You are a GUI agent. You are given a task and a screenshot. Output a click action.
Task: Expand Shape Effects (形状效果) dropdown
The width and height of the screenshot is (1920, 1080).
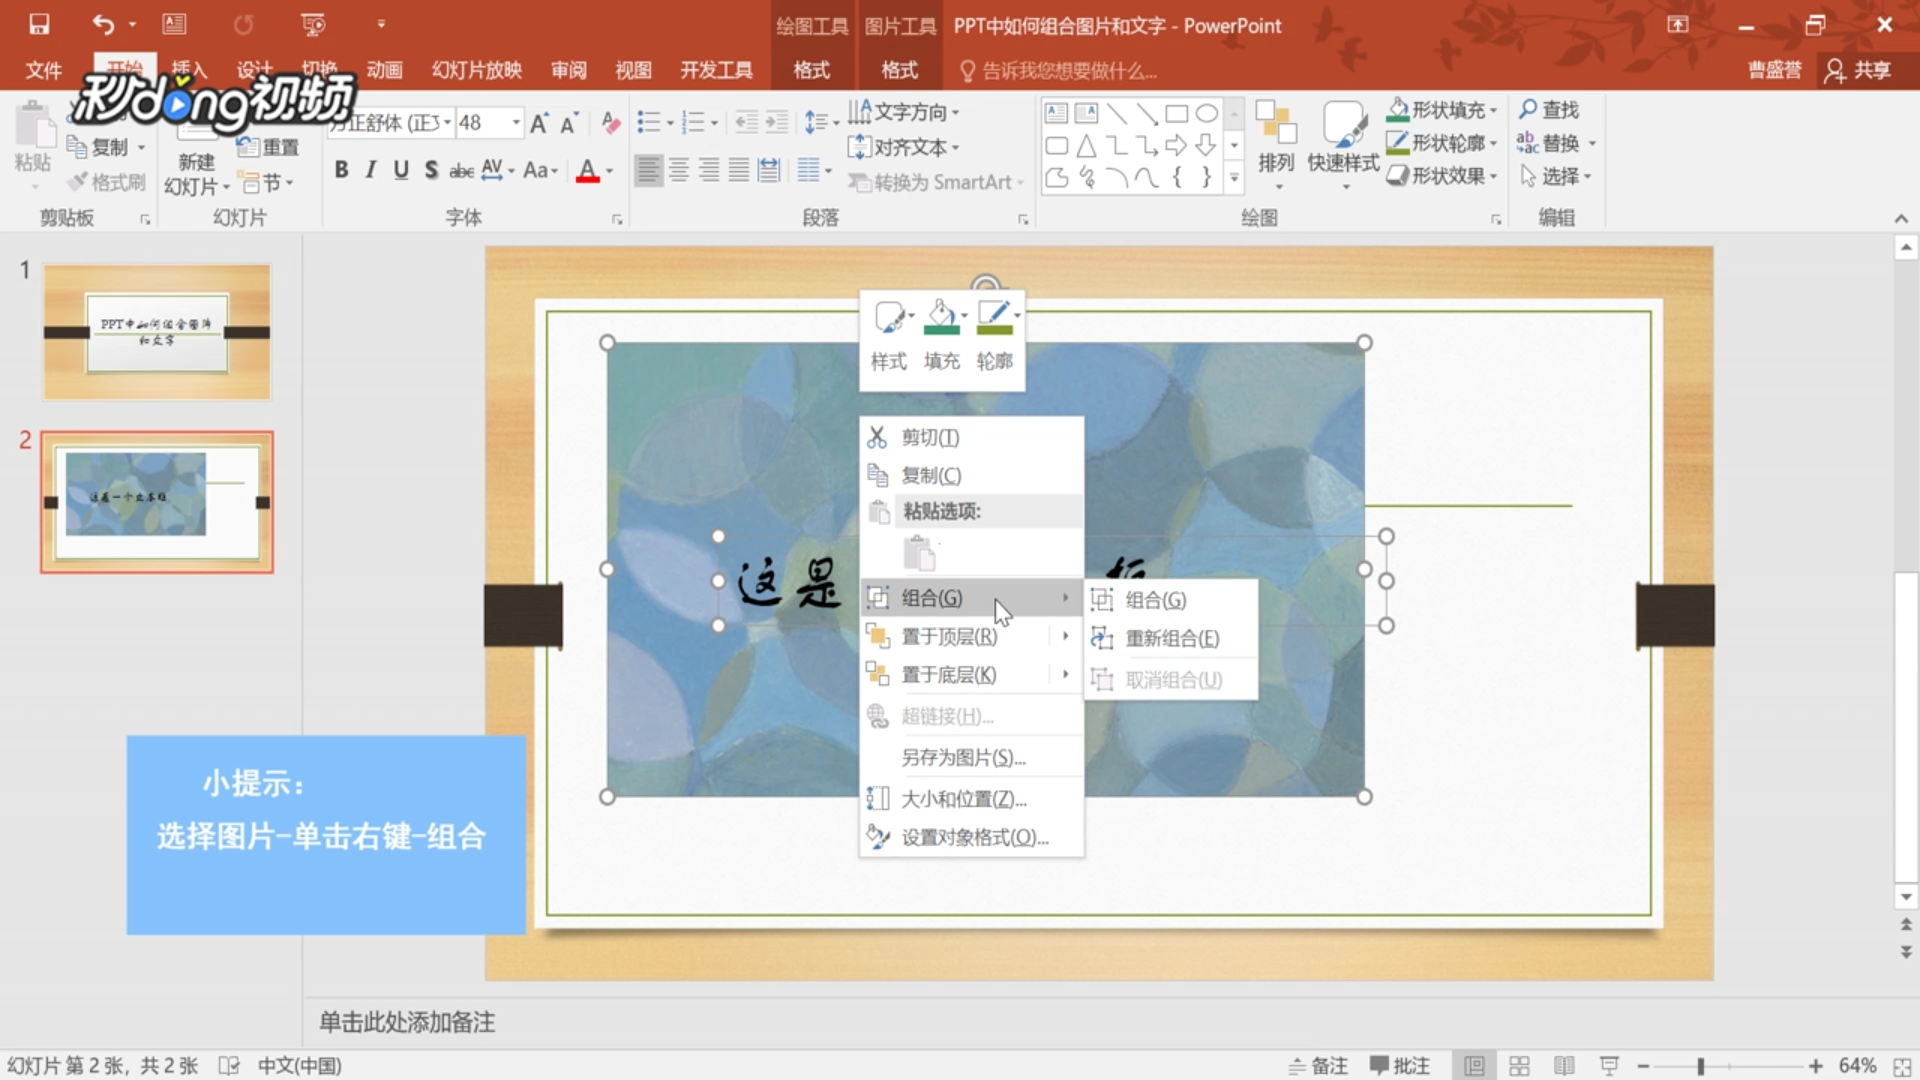pyautogui.click(x=1493, y=176)
